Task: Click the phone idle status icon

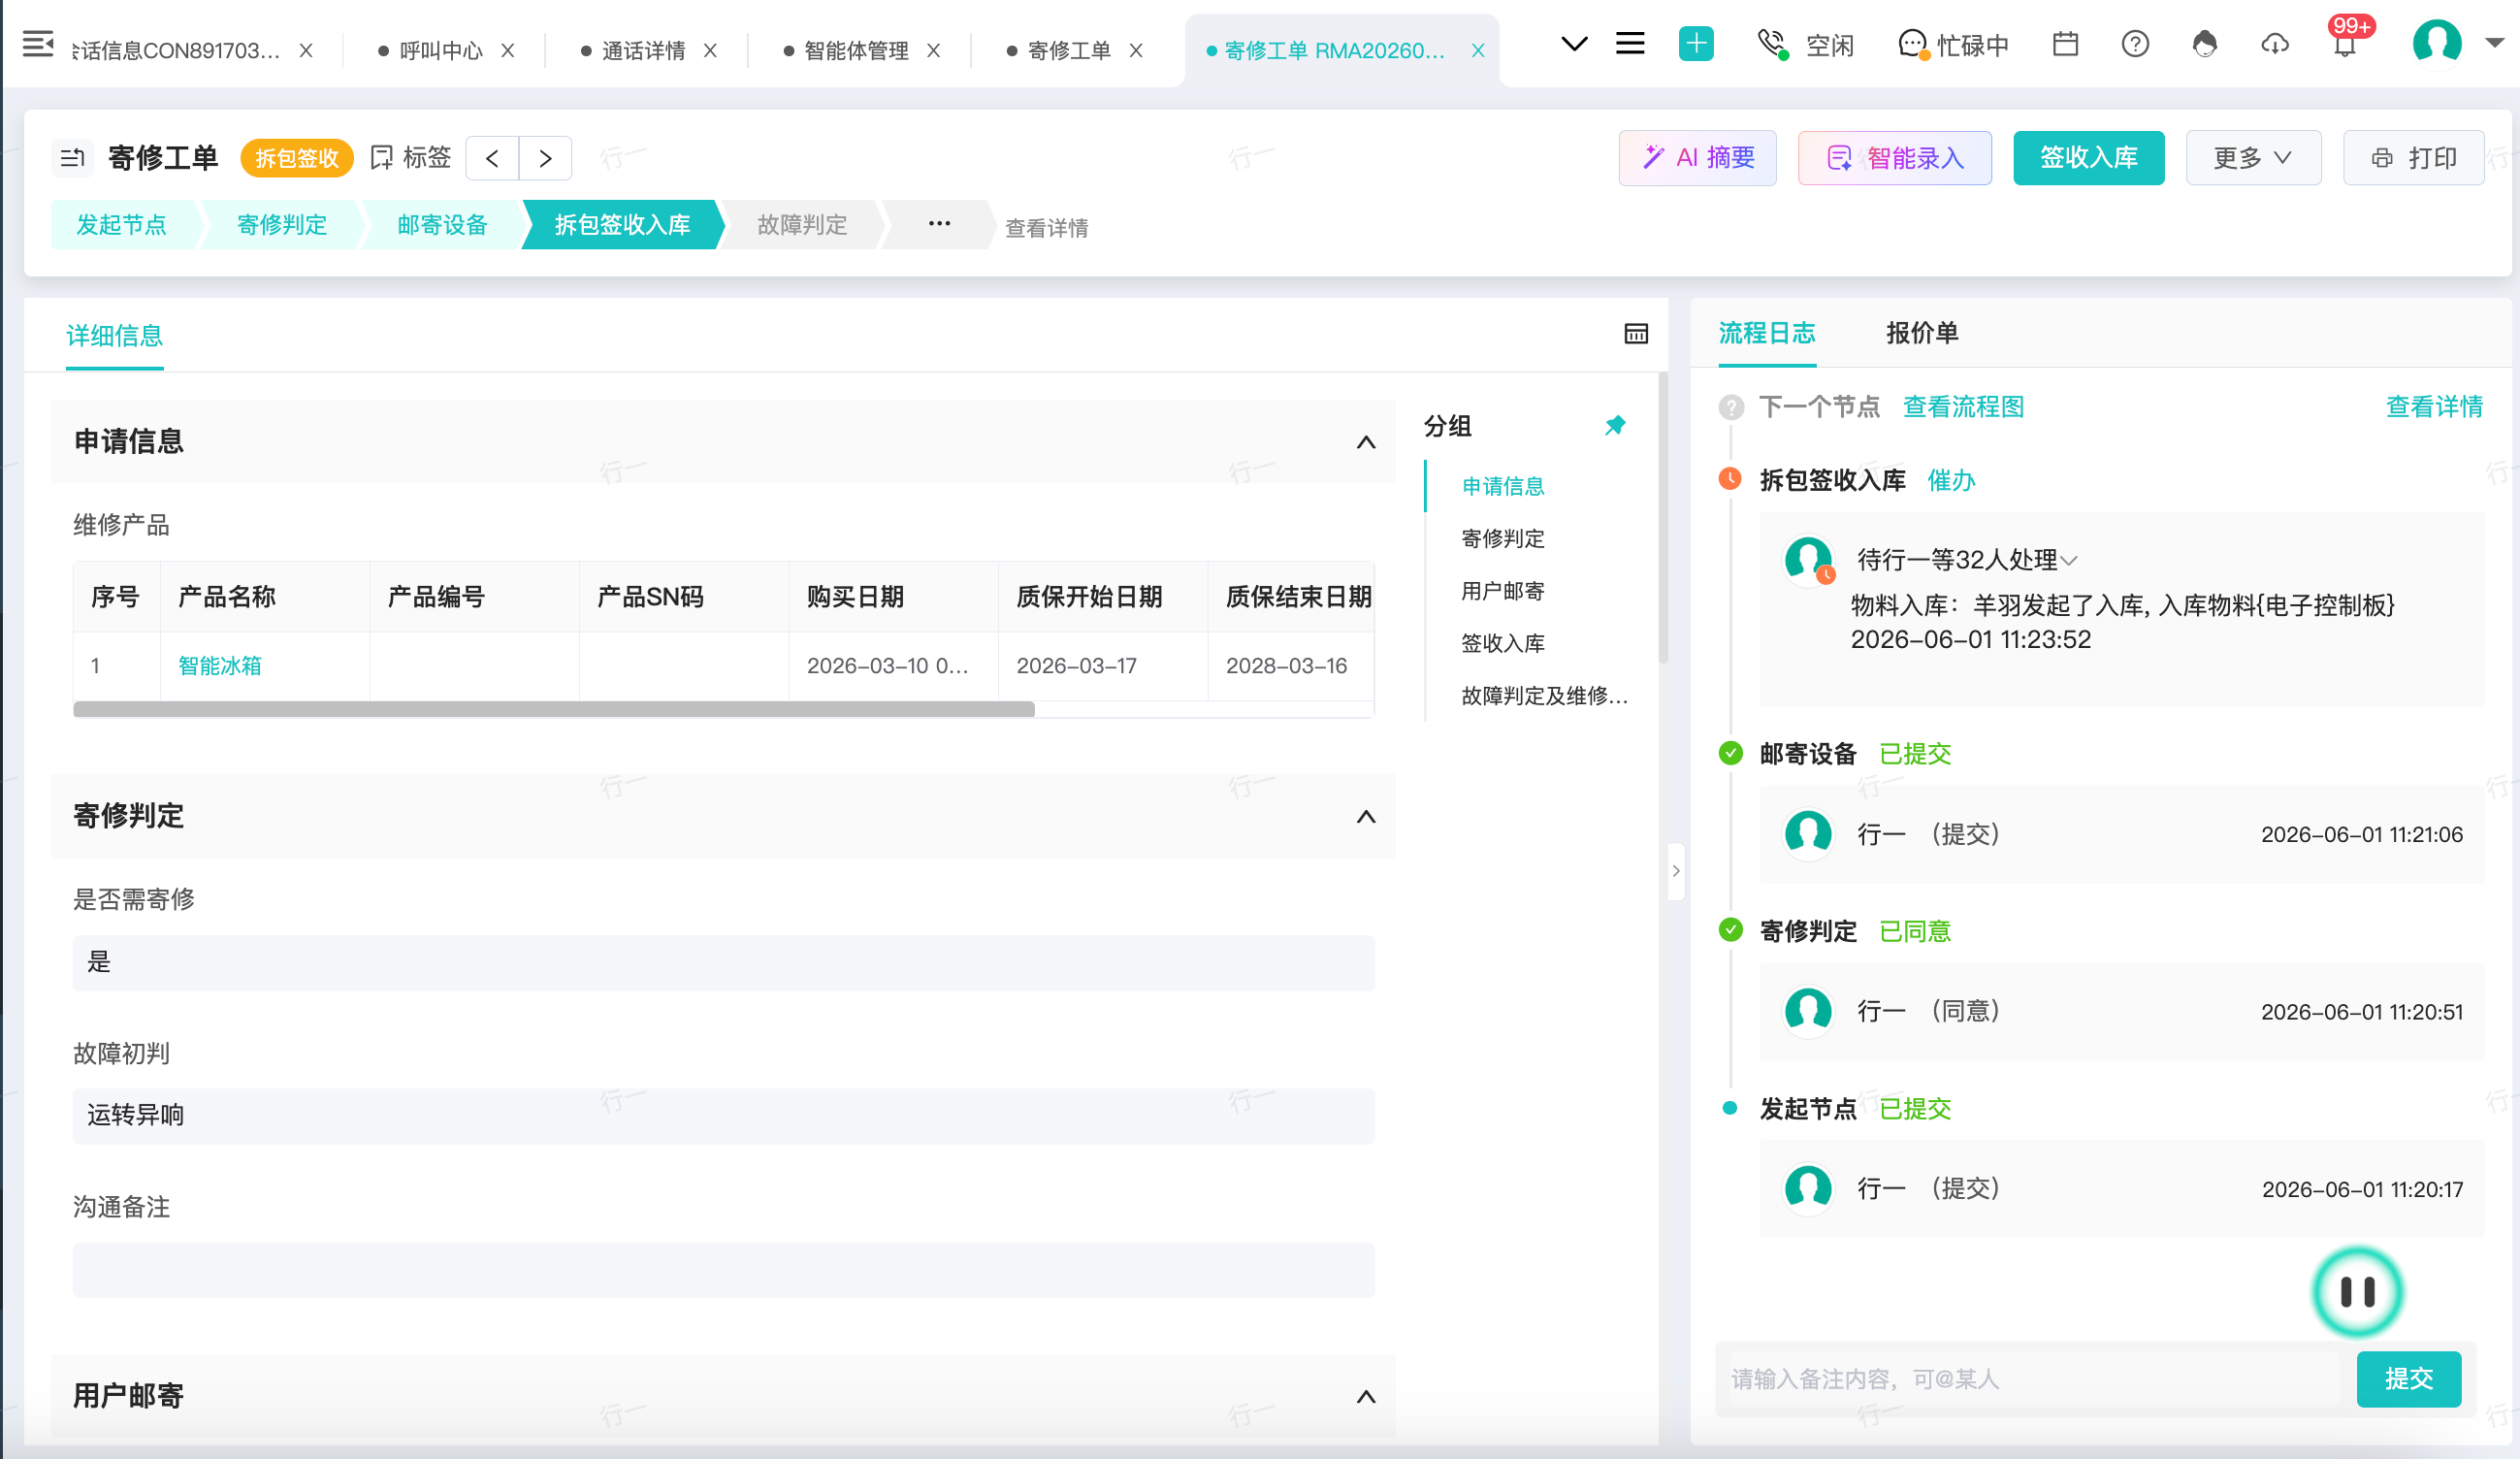Action: coord(1772,44)
